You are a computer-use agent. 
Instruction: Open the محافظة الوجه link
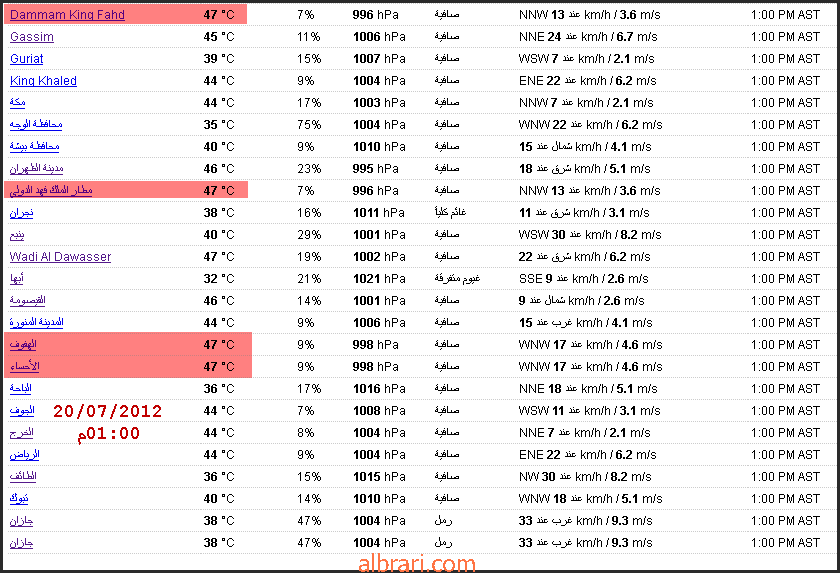[36, 124]
